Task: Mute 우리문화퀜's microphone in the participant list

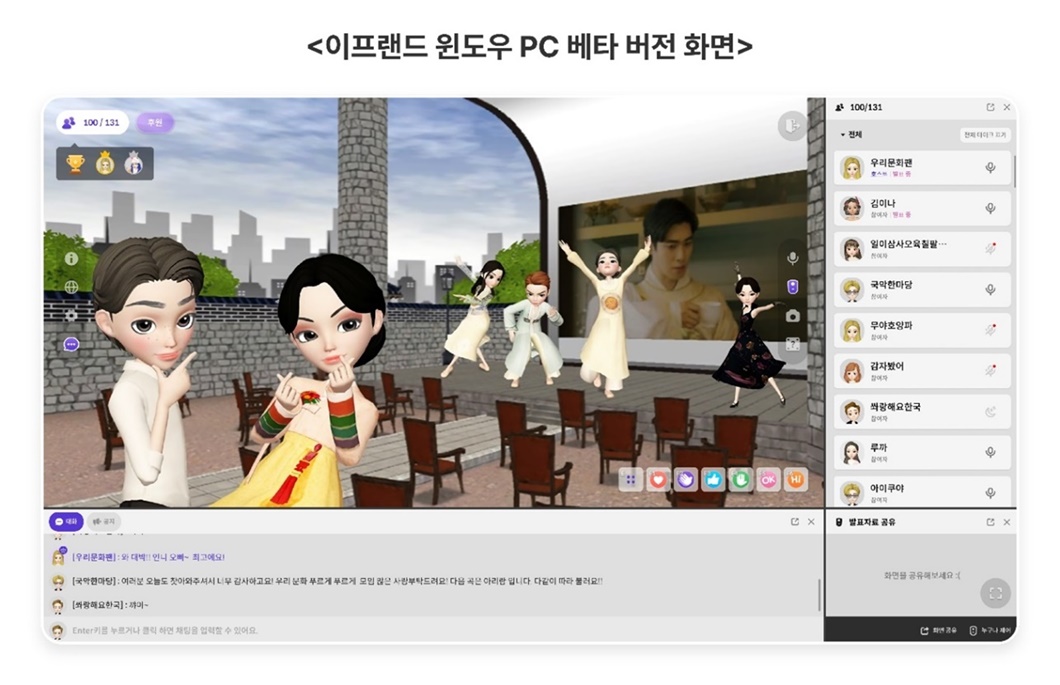Action: click(989, 169)
